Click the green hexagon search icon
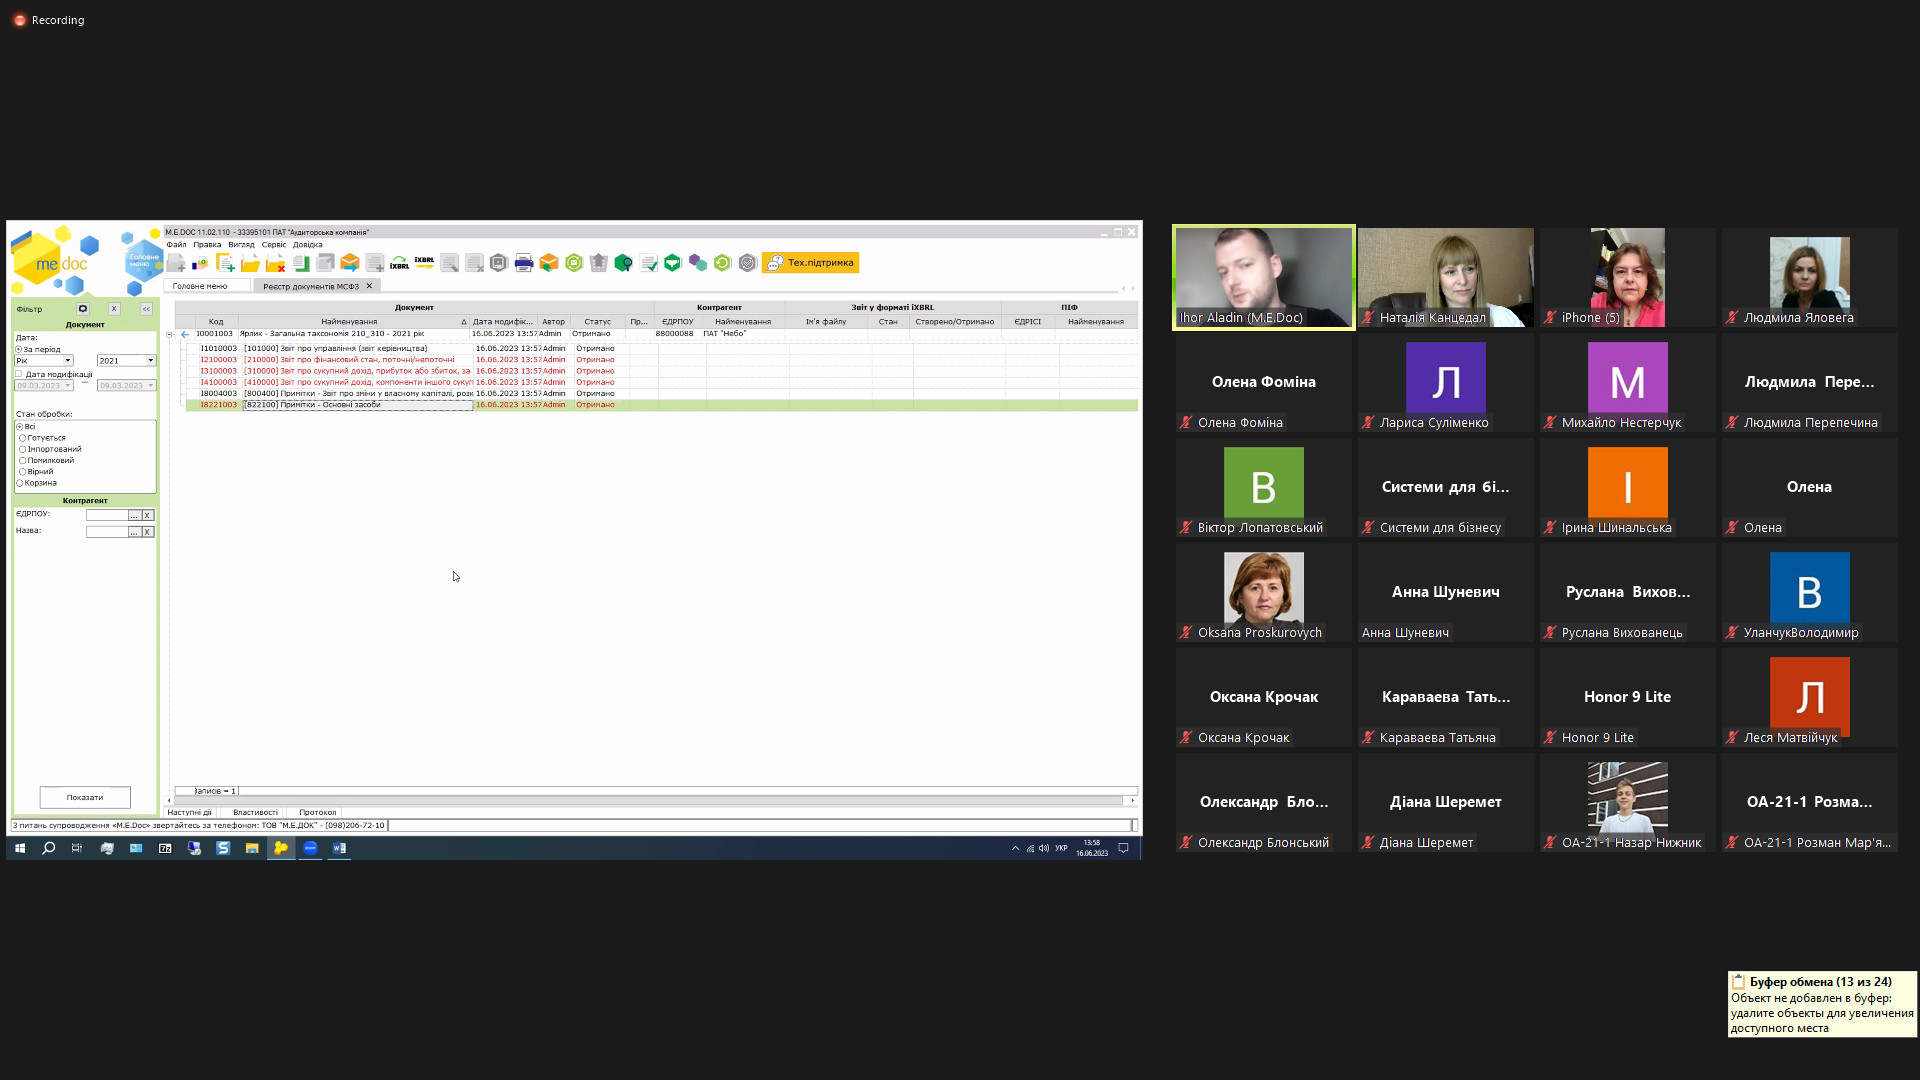Screen dimensions: 1920x1080 [x=623, y=263]
